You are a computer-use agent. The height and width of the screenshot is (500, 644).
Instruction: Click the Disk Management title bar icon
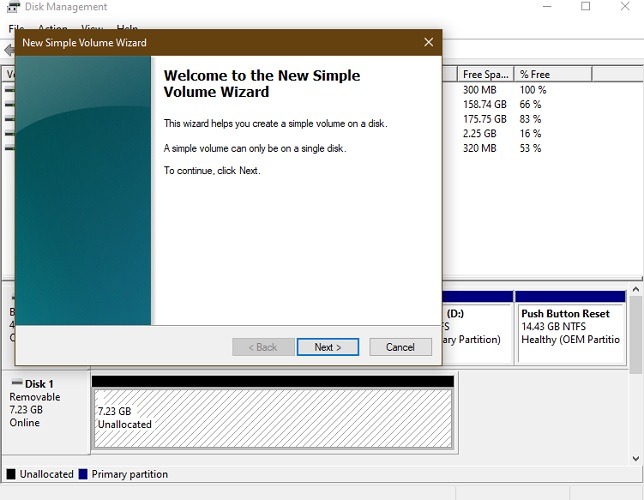click(13, 8)
